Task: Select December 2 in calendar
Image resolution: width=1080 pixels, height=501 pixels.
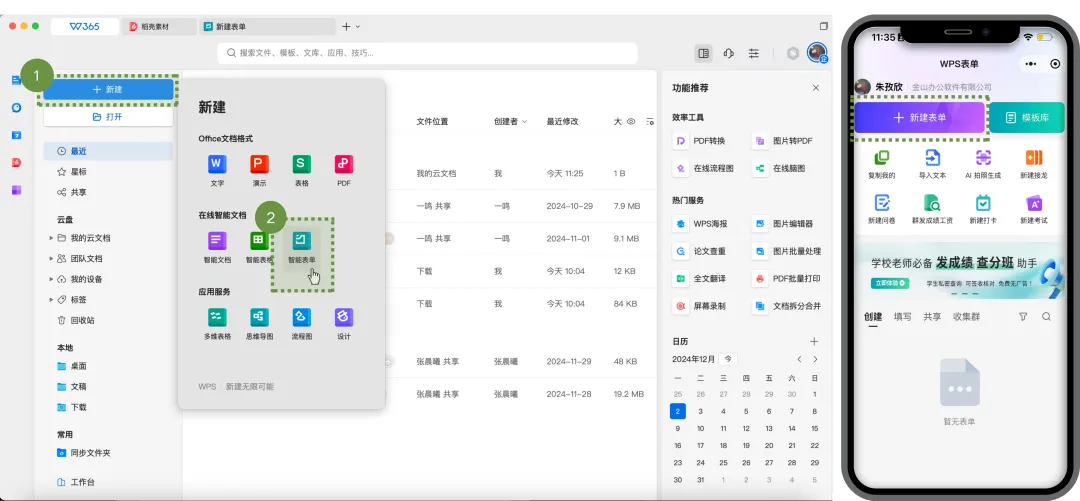Action: 678,411
